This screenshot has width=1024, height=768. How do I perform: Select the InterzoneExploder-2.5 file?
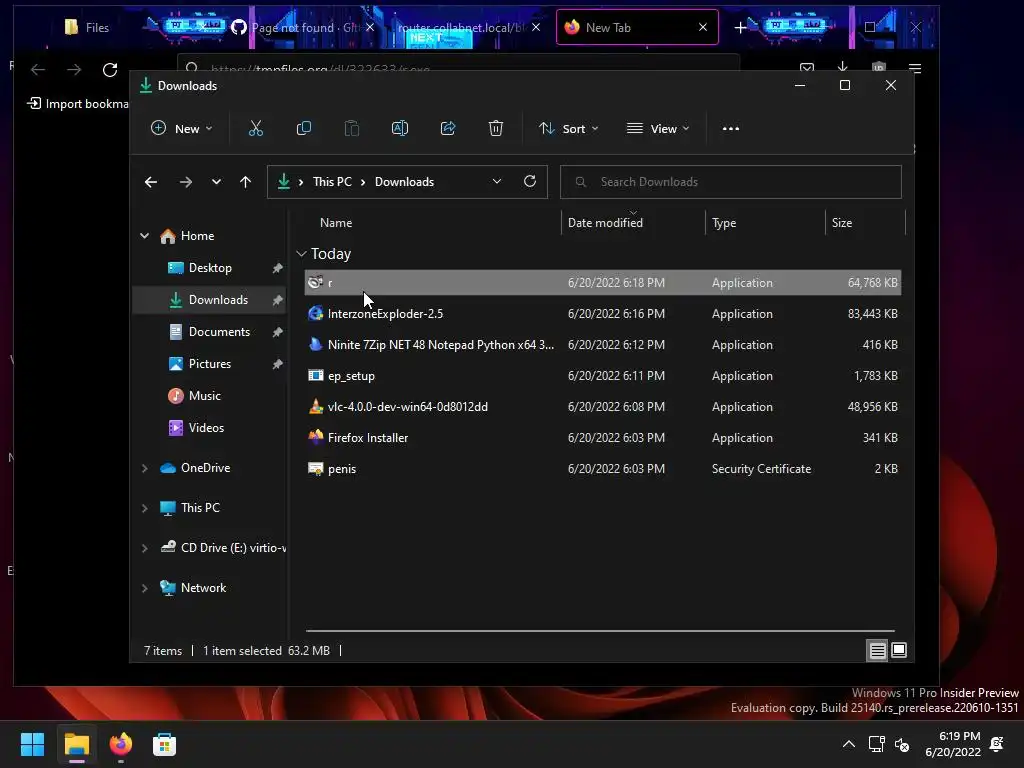pyautogui.click(x=603, y=314)
